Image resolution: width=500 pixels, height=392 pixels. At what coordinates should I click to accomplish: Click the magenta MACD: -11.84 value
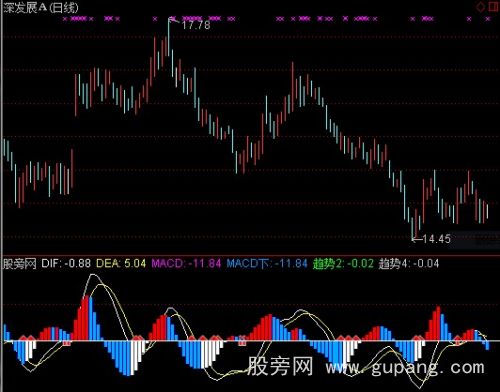click(186, 264)
